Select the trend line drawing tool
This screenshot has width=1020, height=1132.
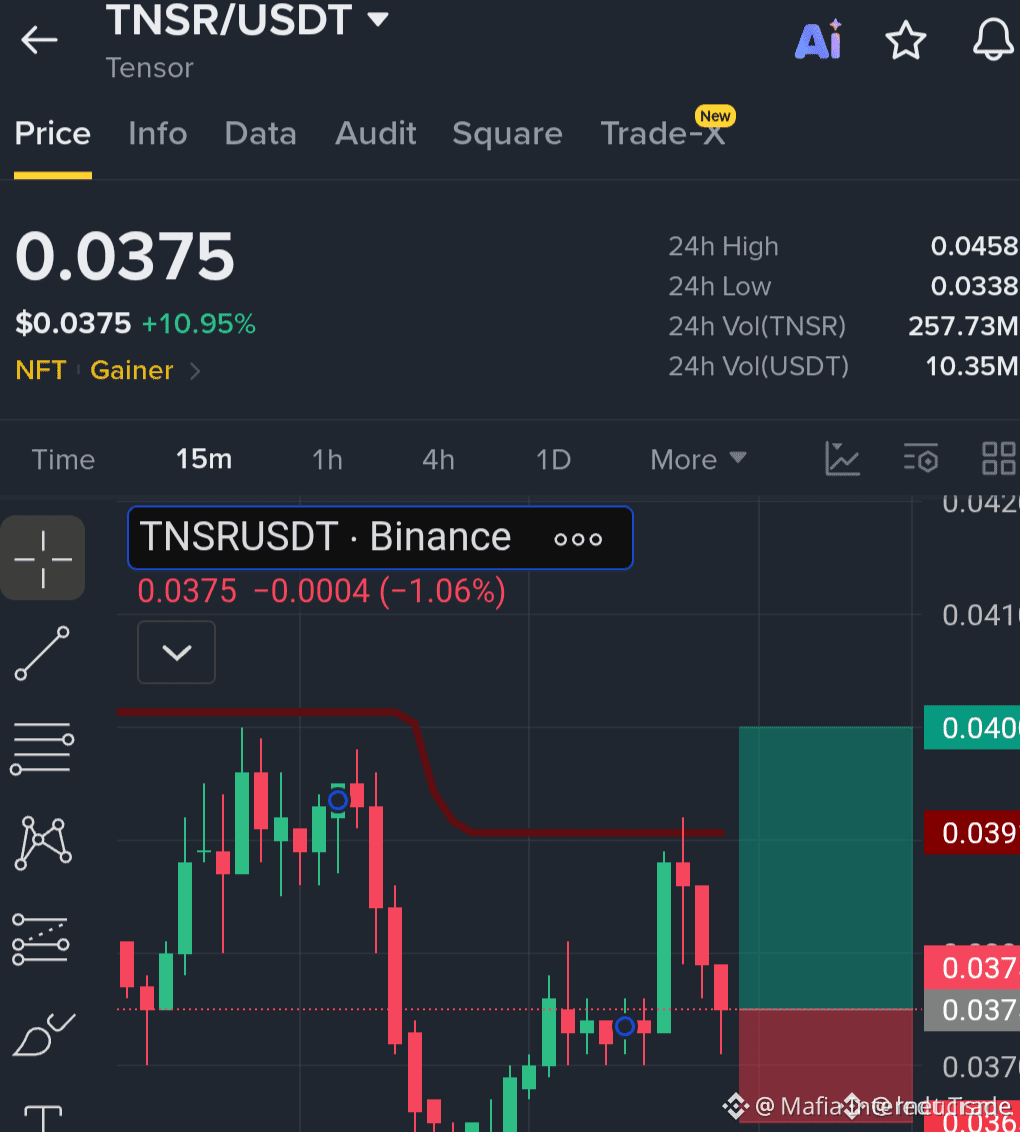click(43, 653)
